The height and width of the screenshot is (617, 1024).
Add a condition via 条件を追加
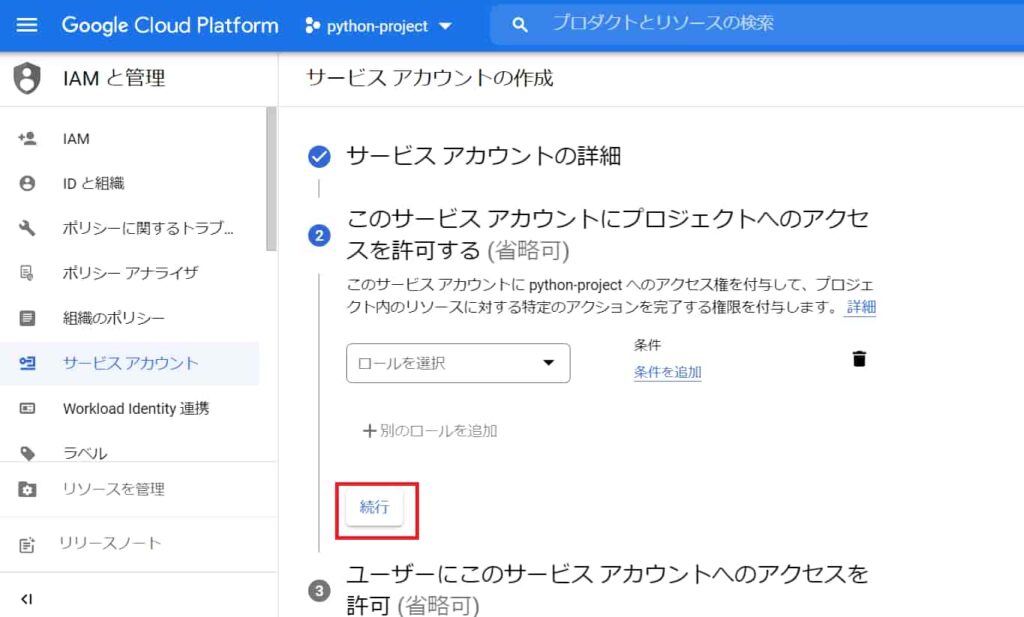point(666,372)
